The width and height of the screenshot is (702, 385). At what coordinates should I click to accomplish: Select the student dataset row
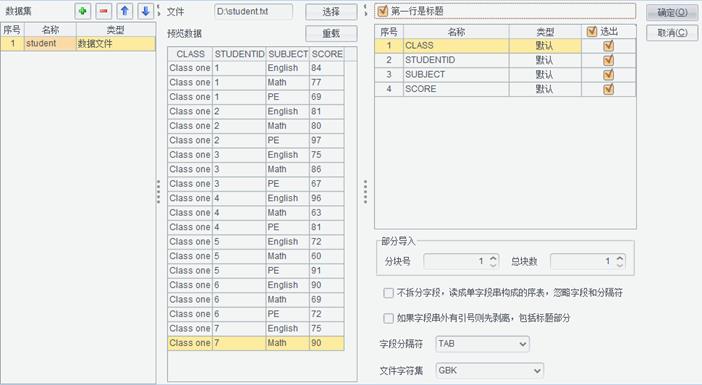(78, 43)
